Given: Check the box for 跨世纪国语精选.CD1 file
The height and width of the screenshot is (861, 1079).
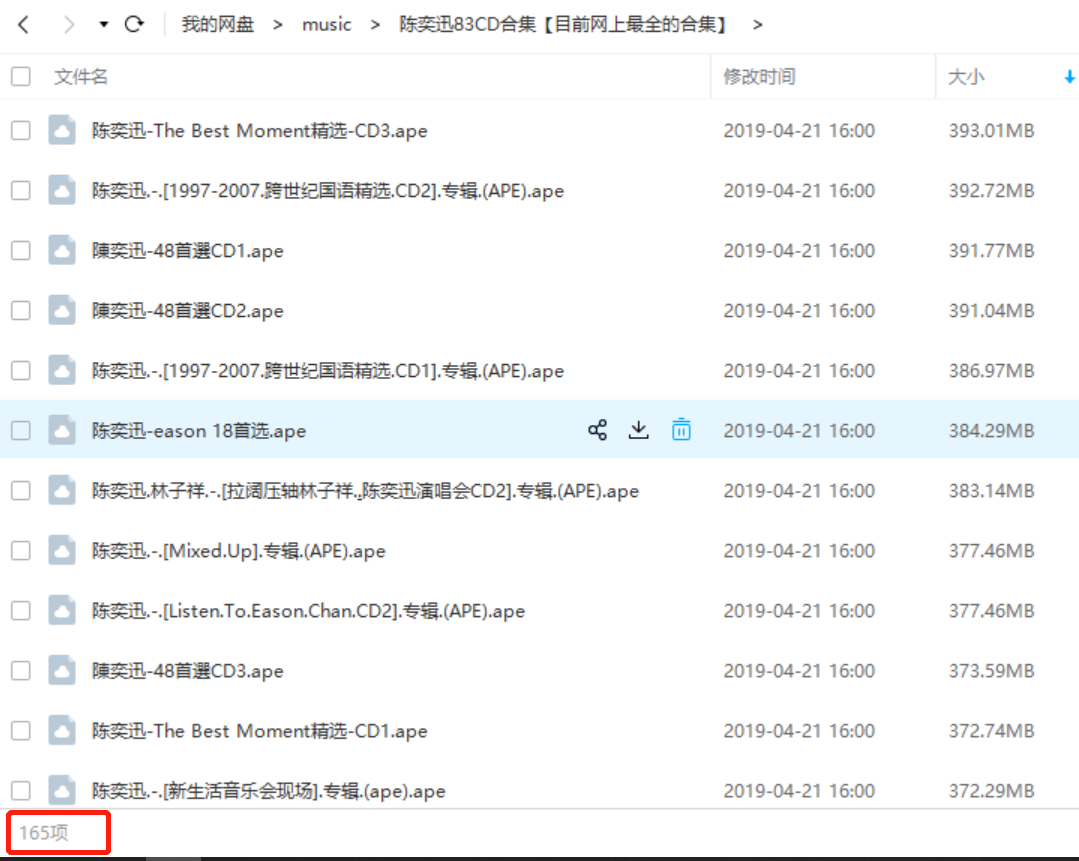Looking at the screenshot, I should click(21, 371).
